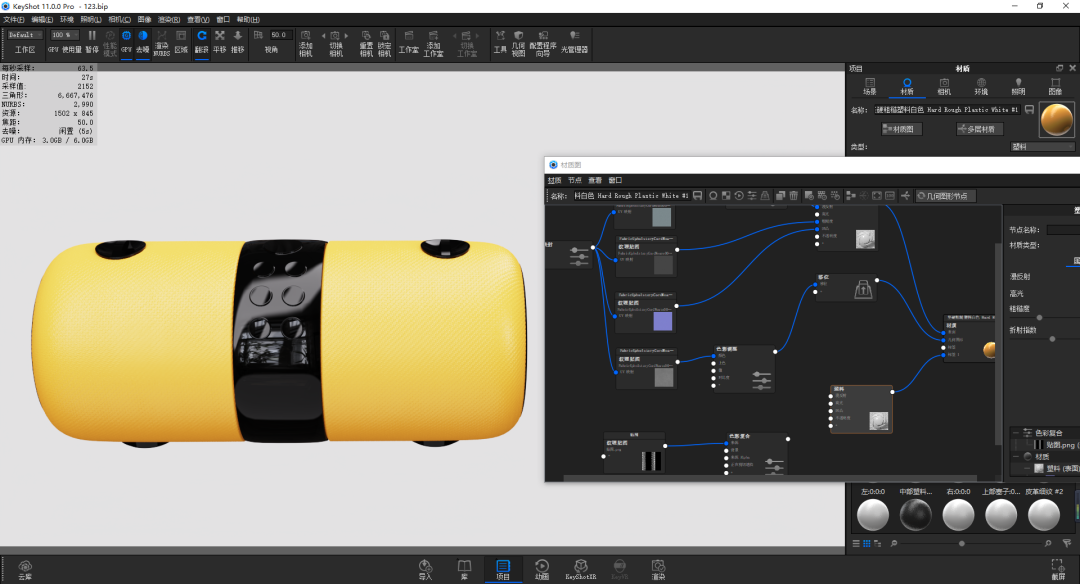Open the Default workspace dropdown

tap(25, 35)
